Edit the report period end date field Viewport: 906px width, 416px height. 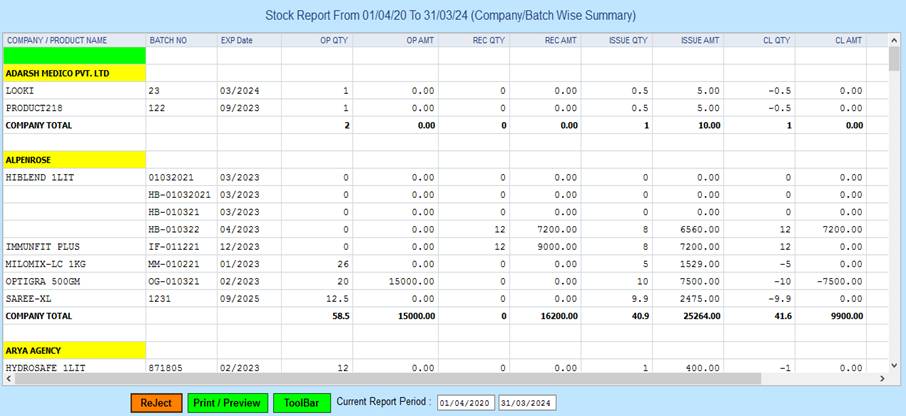point(527,403)
